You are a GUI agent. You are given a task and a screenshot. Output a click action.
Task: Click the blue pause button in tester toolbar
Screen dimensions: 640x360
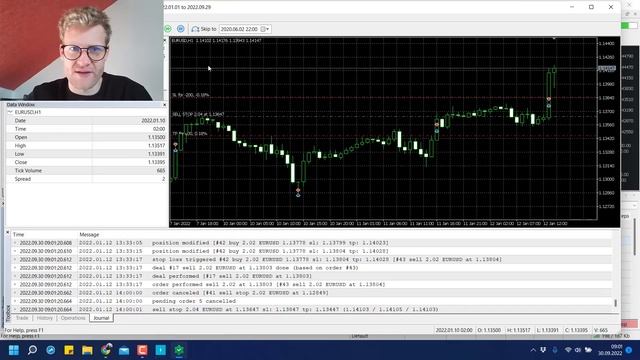[180, 29]
